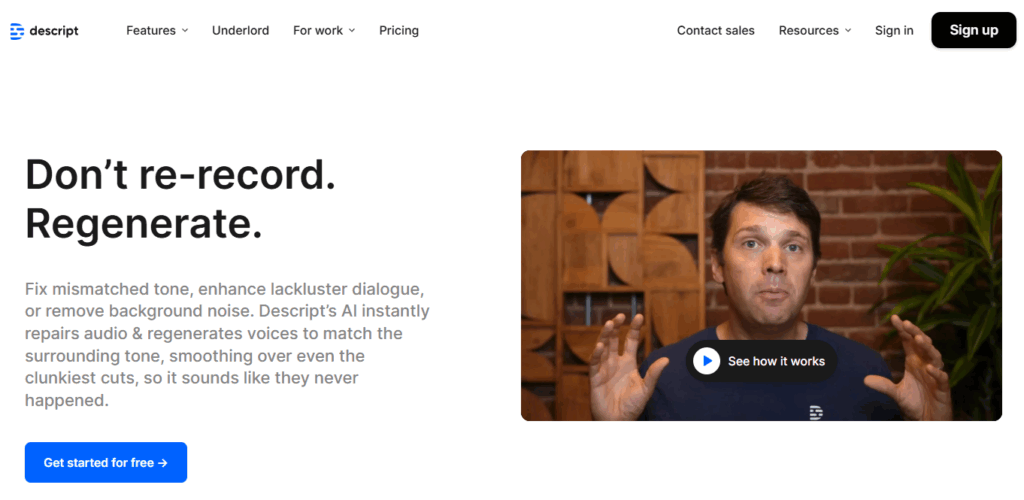
Task: Click the Sign in link
Action: [894, 31]
